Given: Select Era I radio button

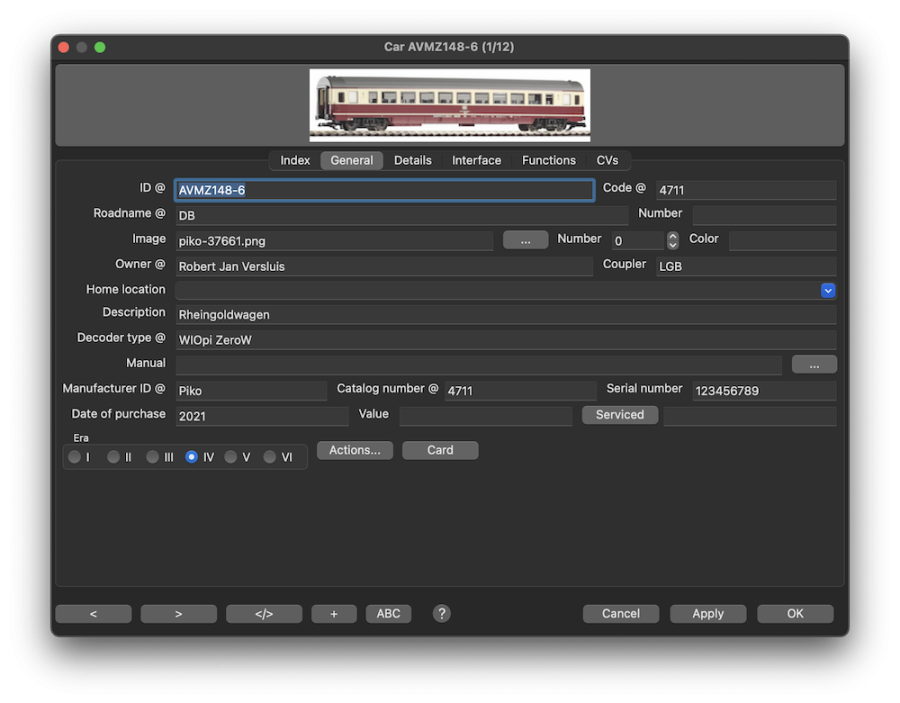Looking at the screenshot, I should pos(75,457).
